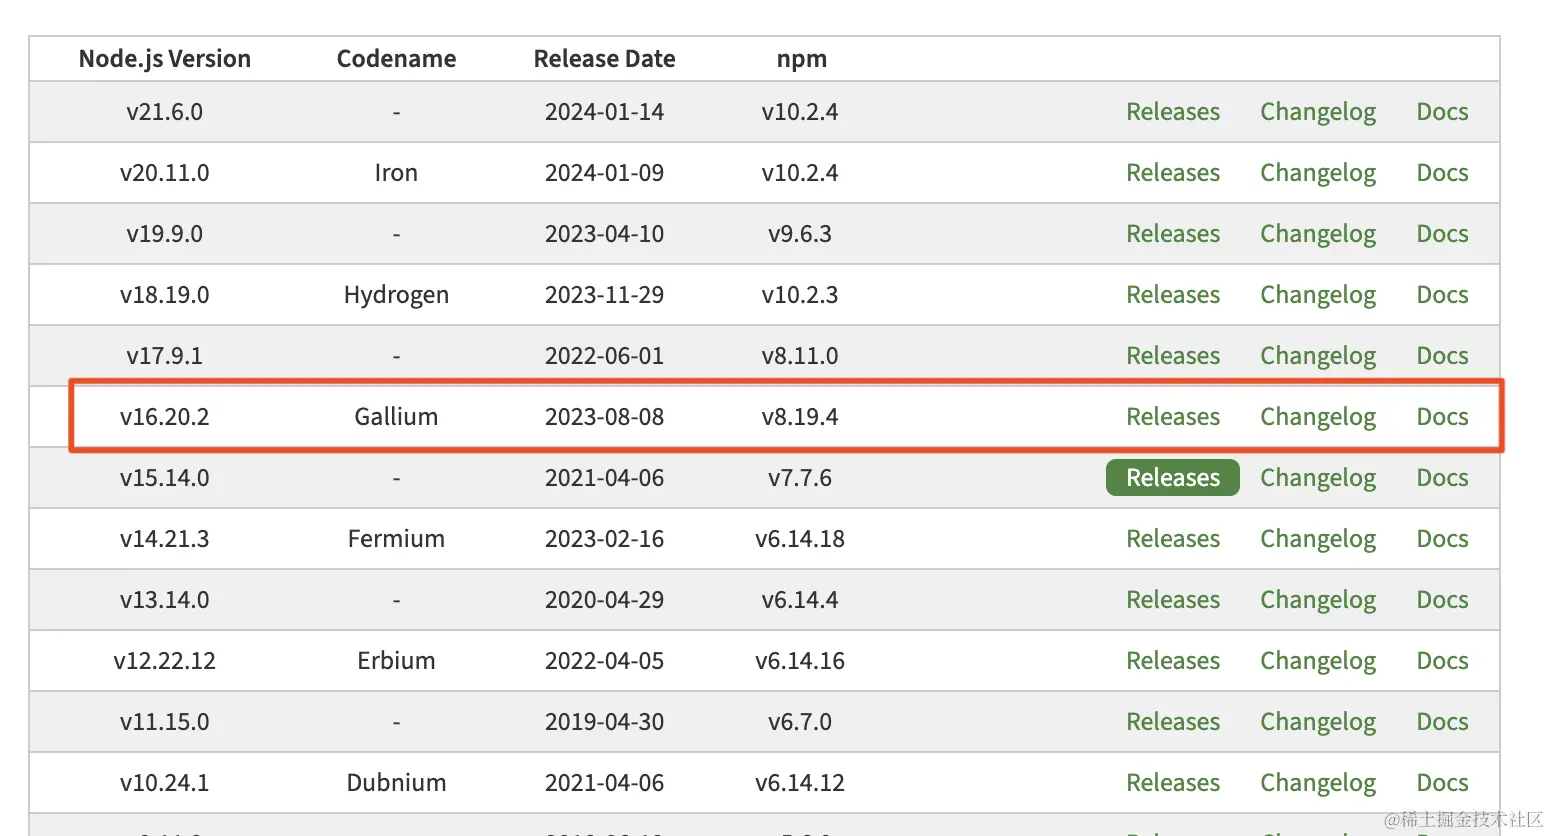View Changelog for v11.15.0
The height and width of the screenshot is (836, 1550).
click(1317, 722)
